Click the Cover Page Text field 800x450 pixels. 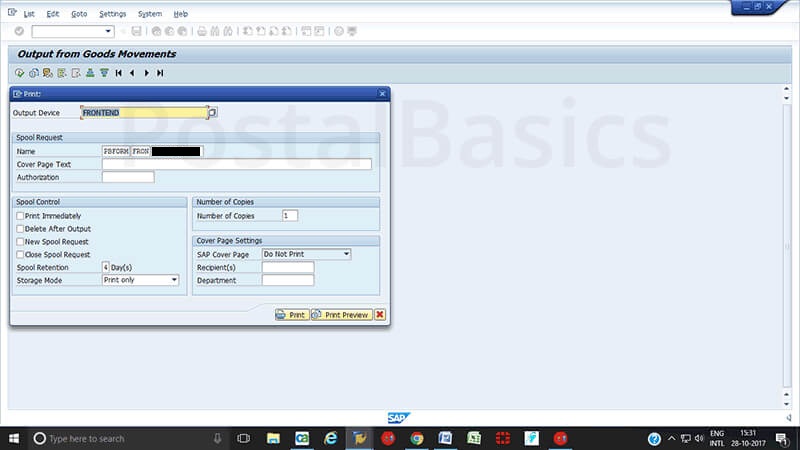coord(236,164)
